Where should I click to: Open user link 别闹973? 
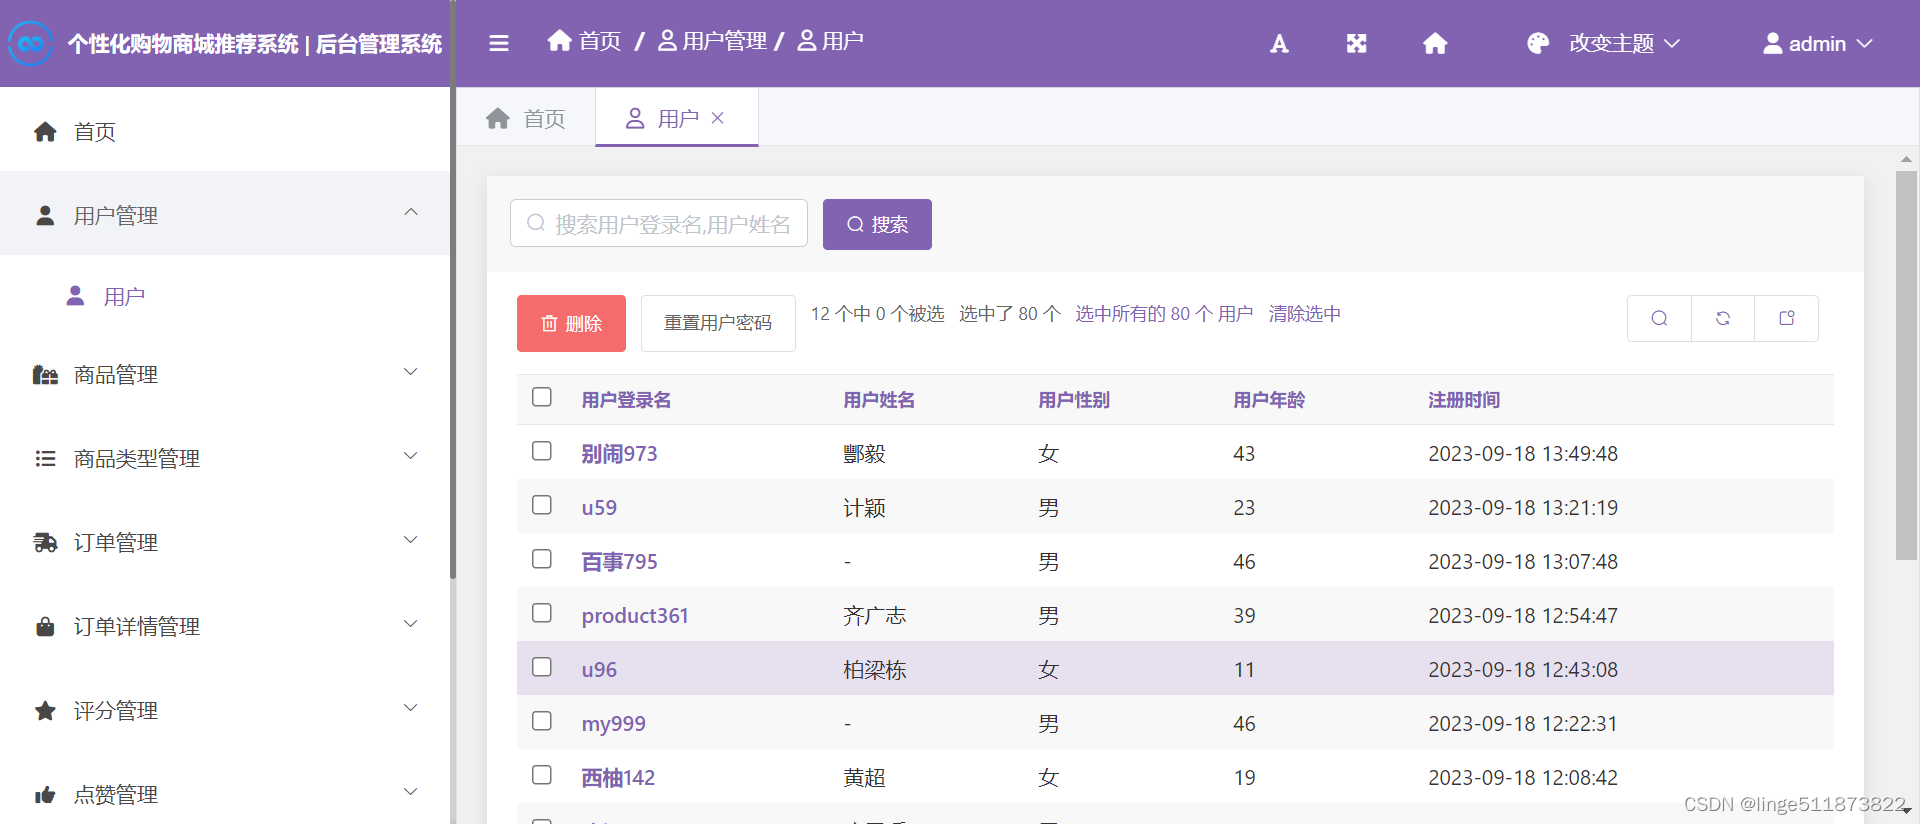click(x=619, y=453)
